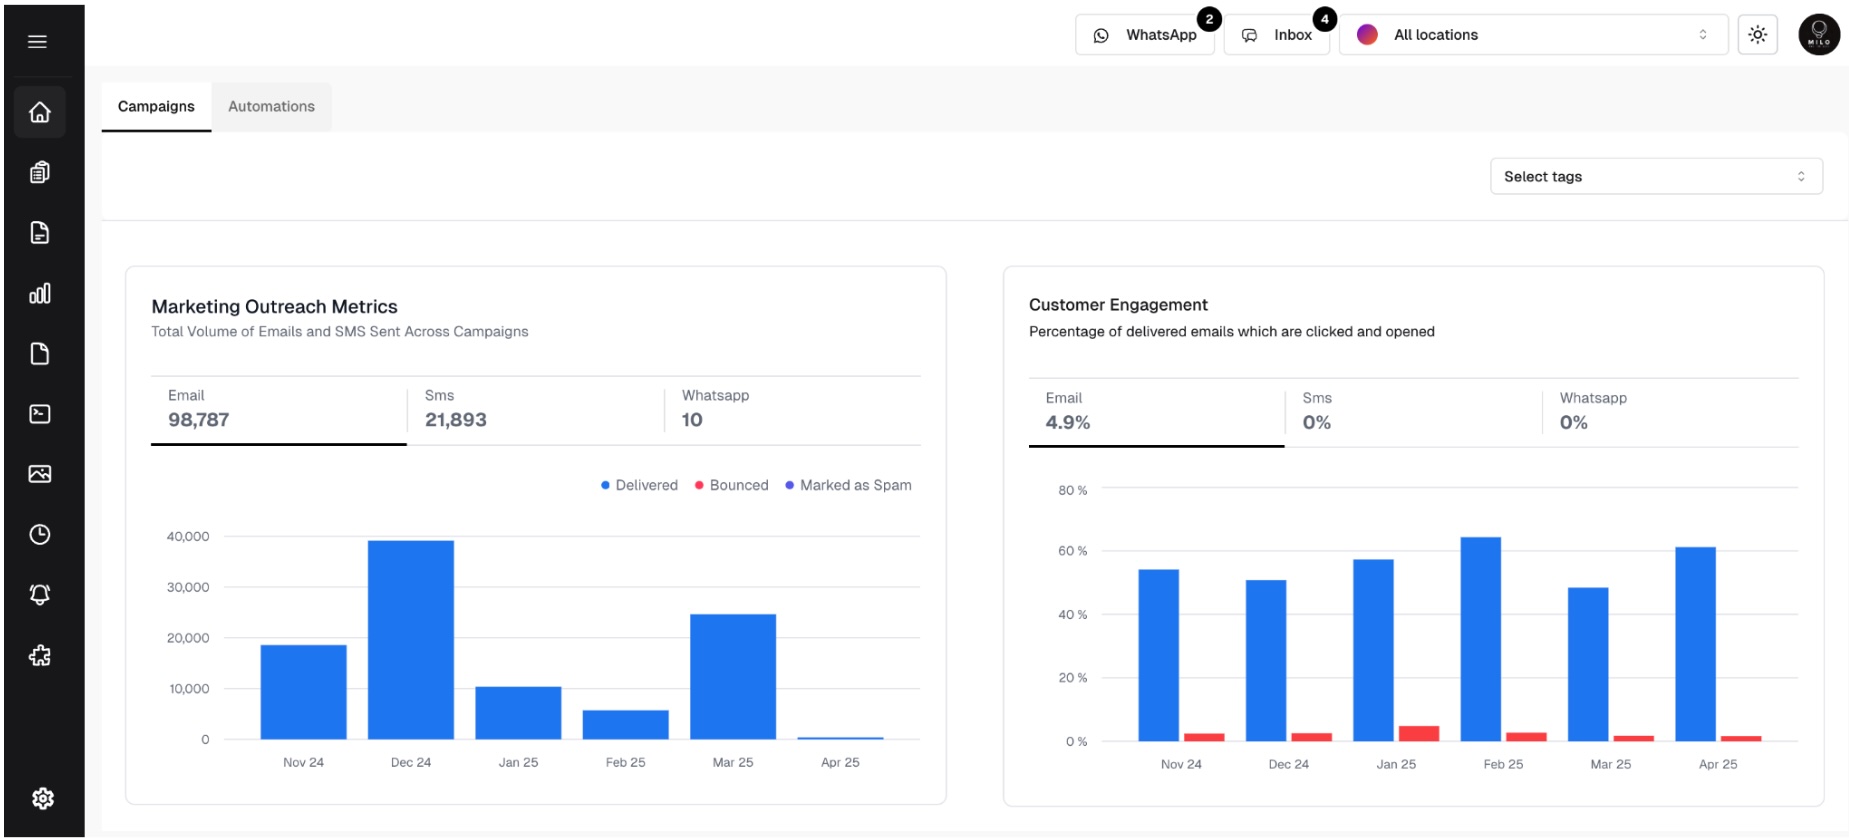Click the Dec 24 bar in outreach chart
Viewport: 1849px width, 838px height.
[410, 640]
